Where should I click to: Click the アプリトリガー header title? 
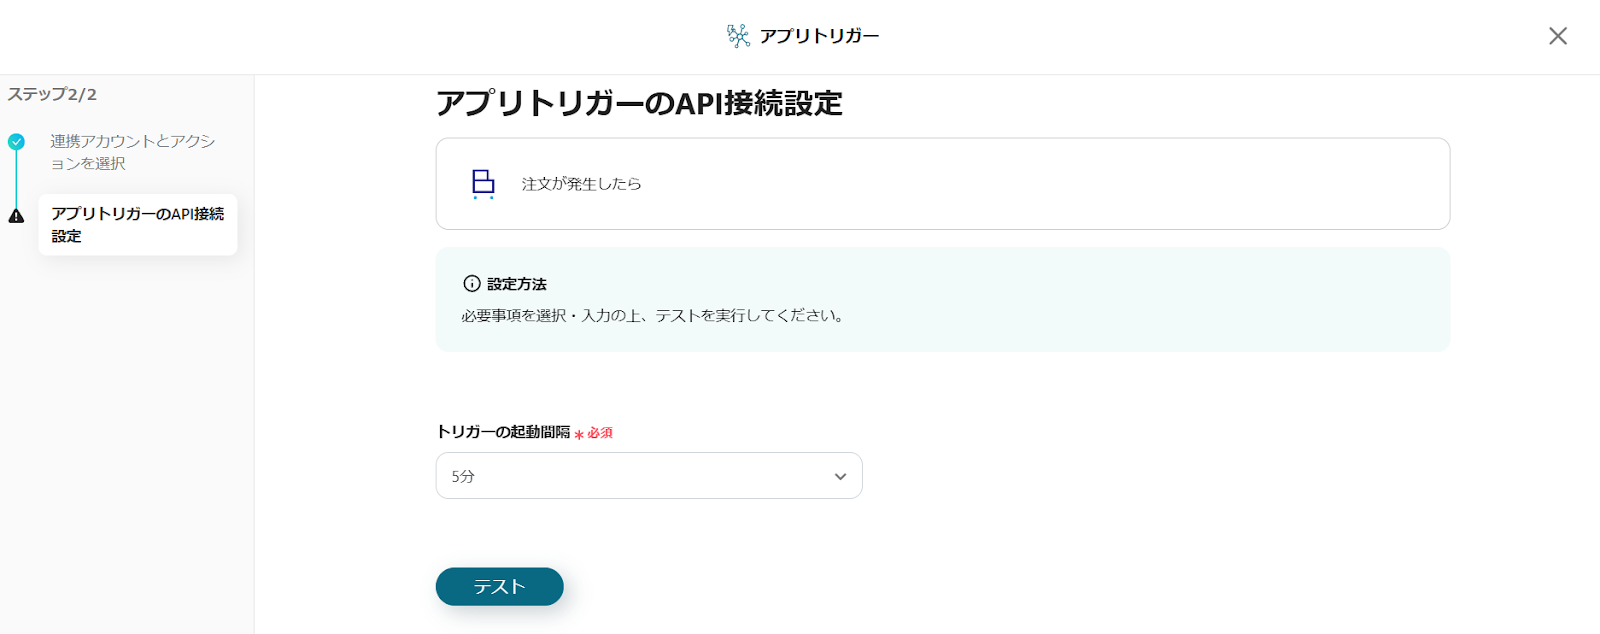(819, 36)
